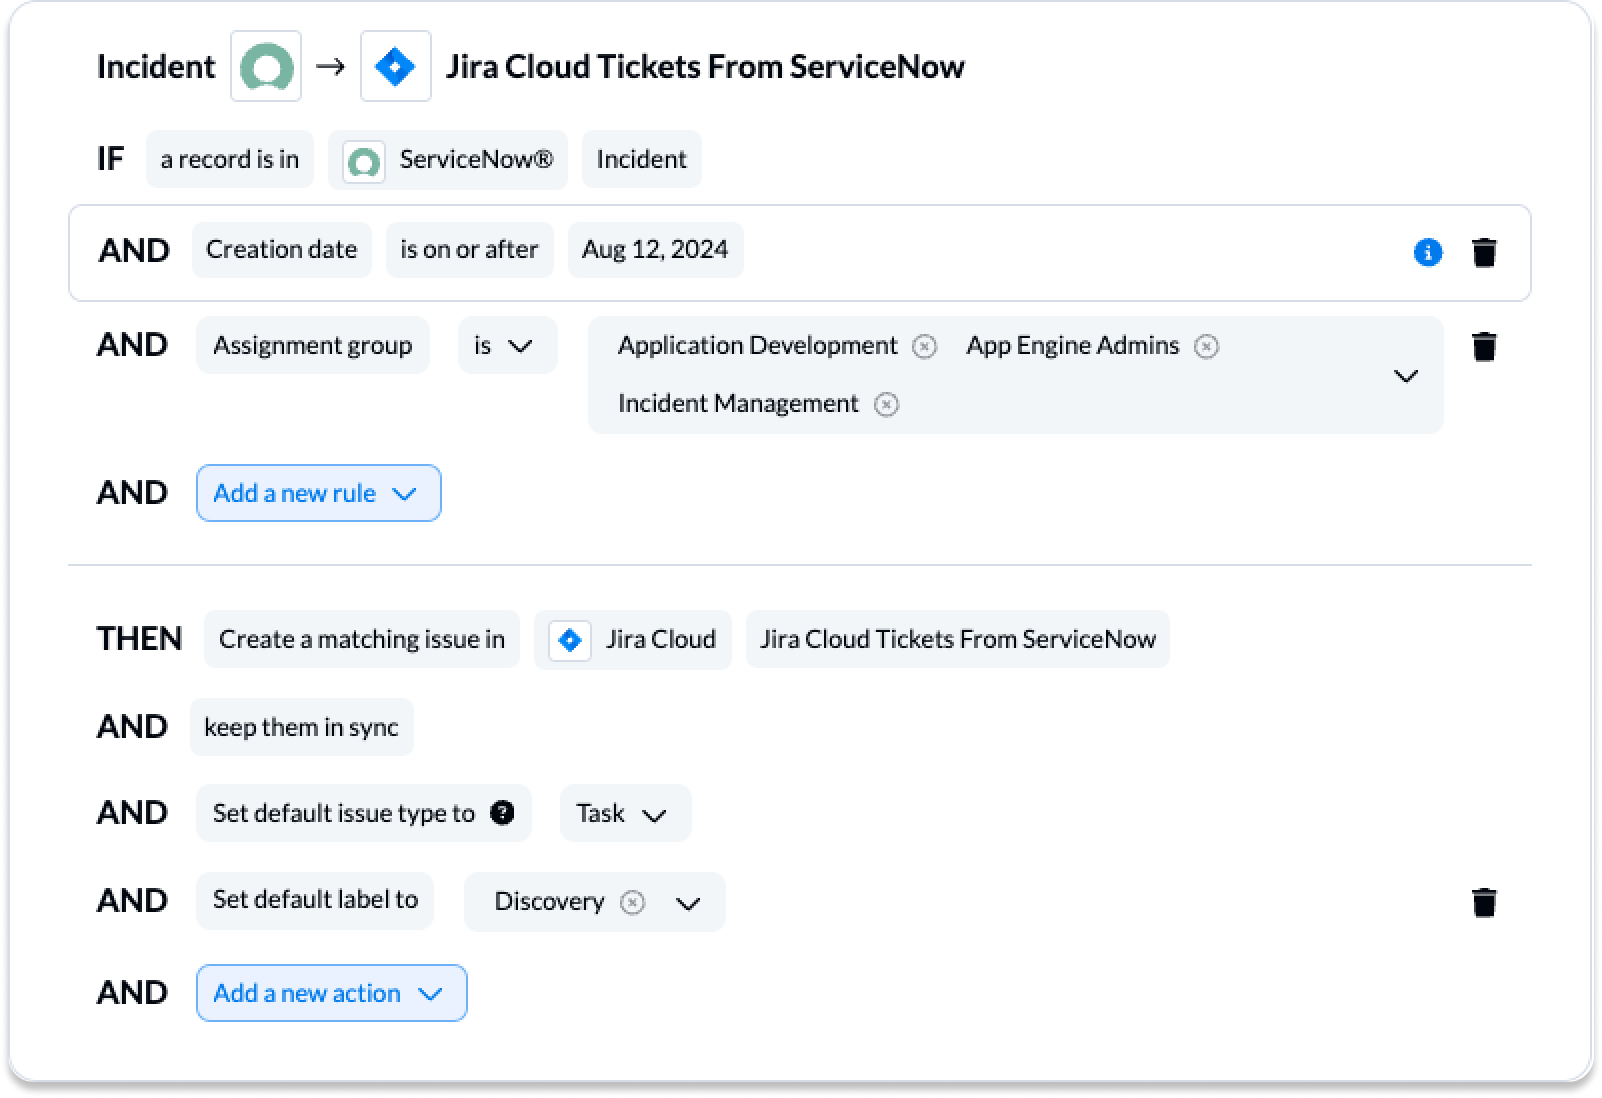Click Add a new rule
Viewport: 1602px width, 1098px height.
click(x=318, y=493)
